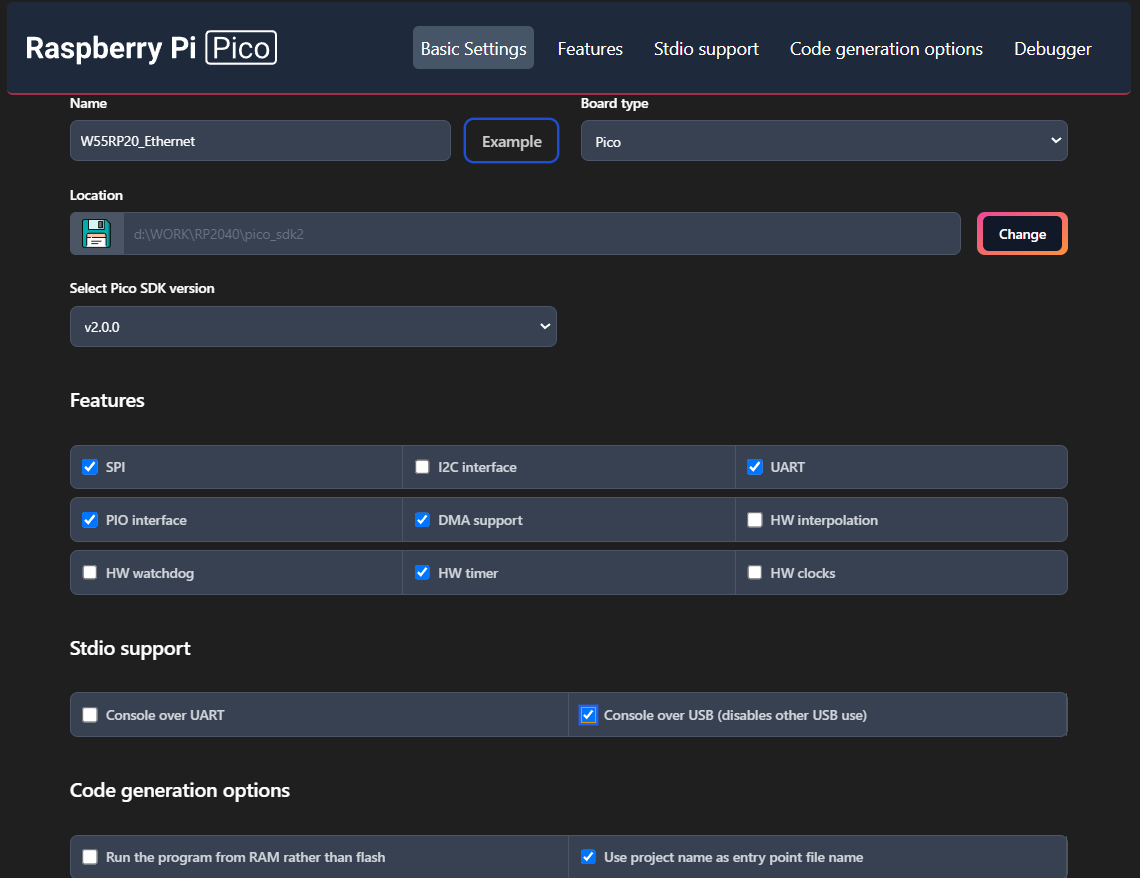Click the Select Pico SDK version label
This screenshot has width=1140, height=878.
142,288
